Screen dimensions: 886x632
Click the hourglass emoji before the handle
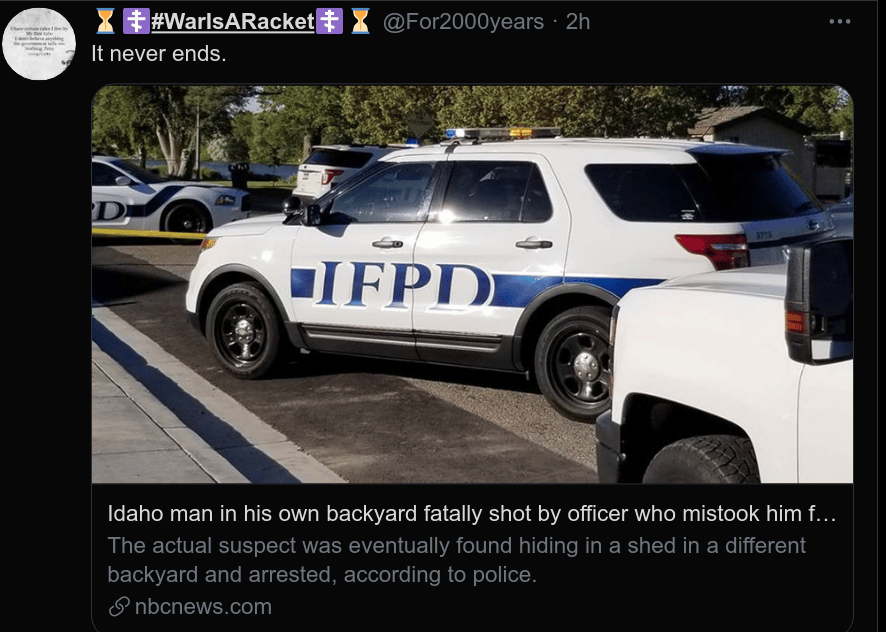point(360,21)
